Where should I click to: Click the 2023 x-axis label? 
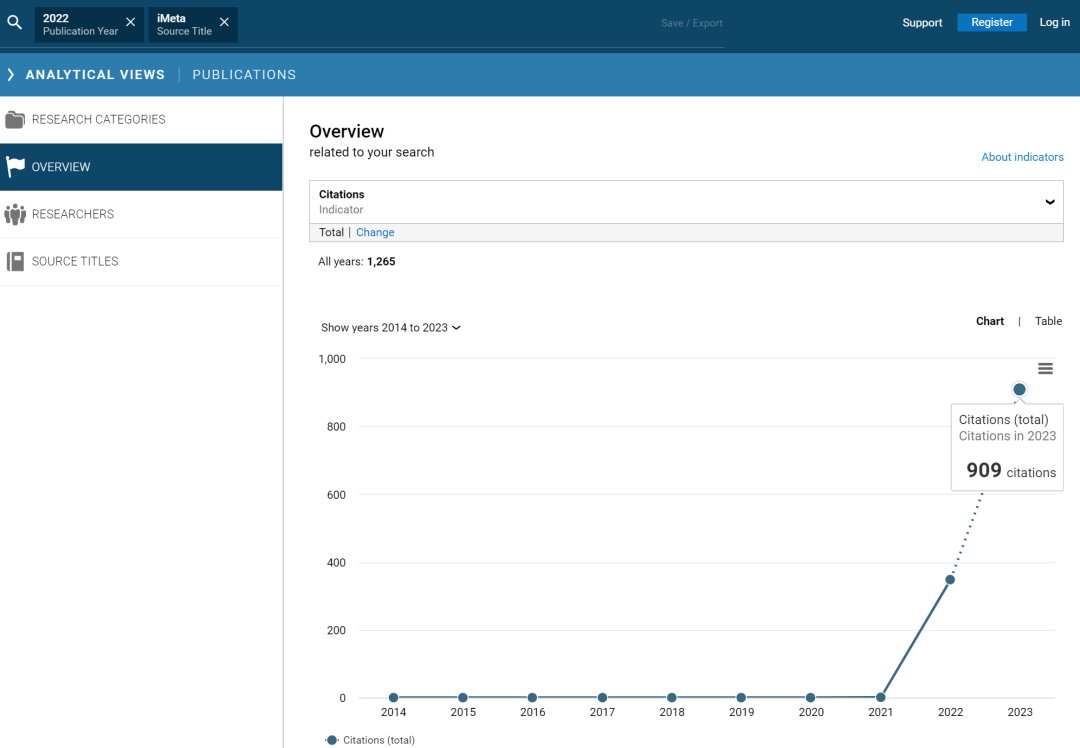click(1020, 712)
